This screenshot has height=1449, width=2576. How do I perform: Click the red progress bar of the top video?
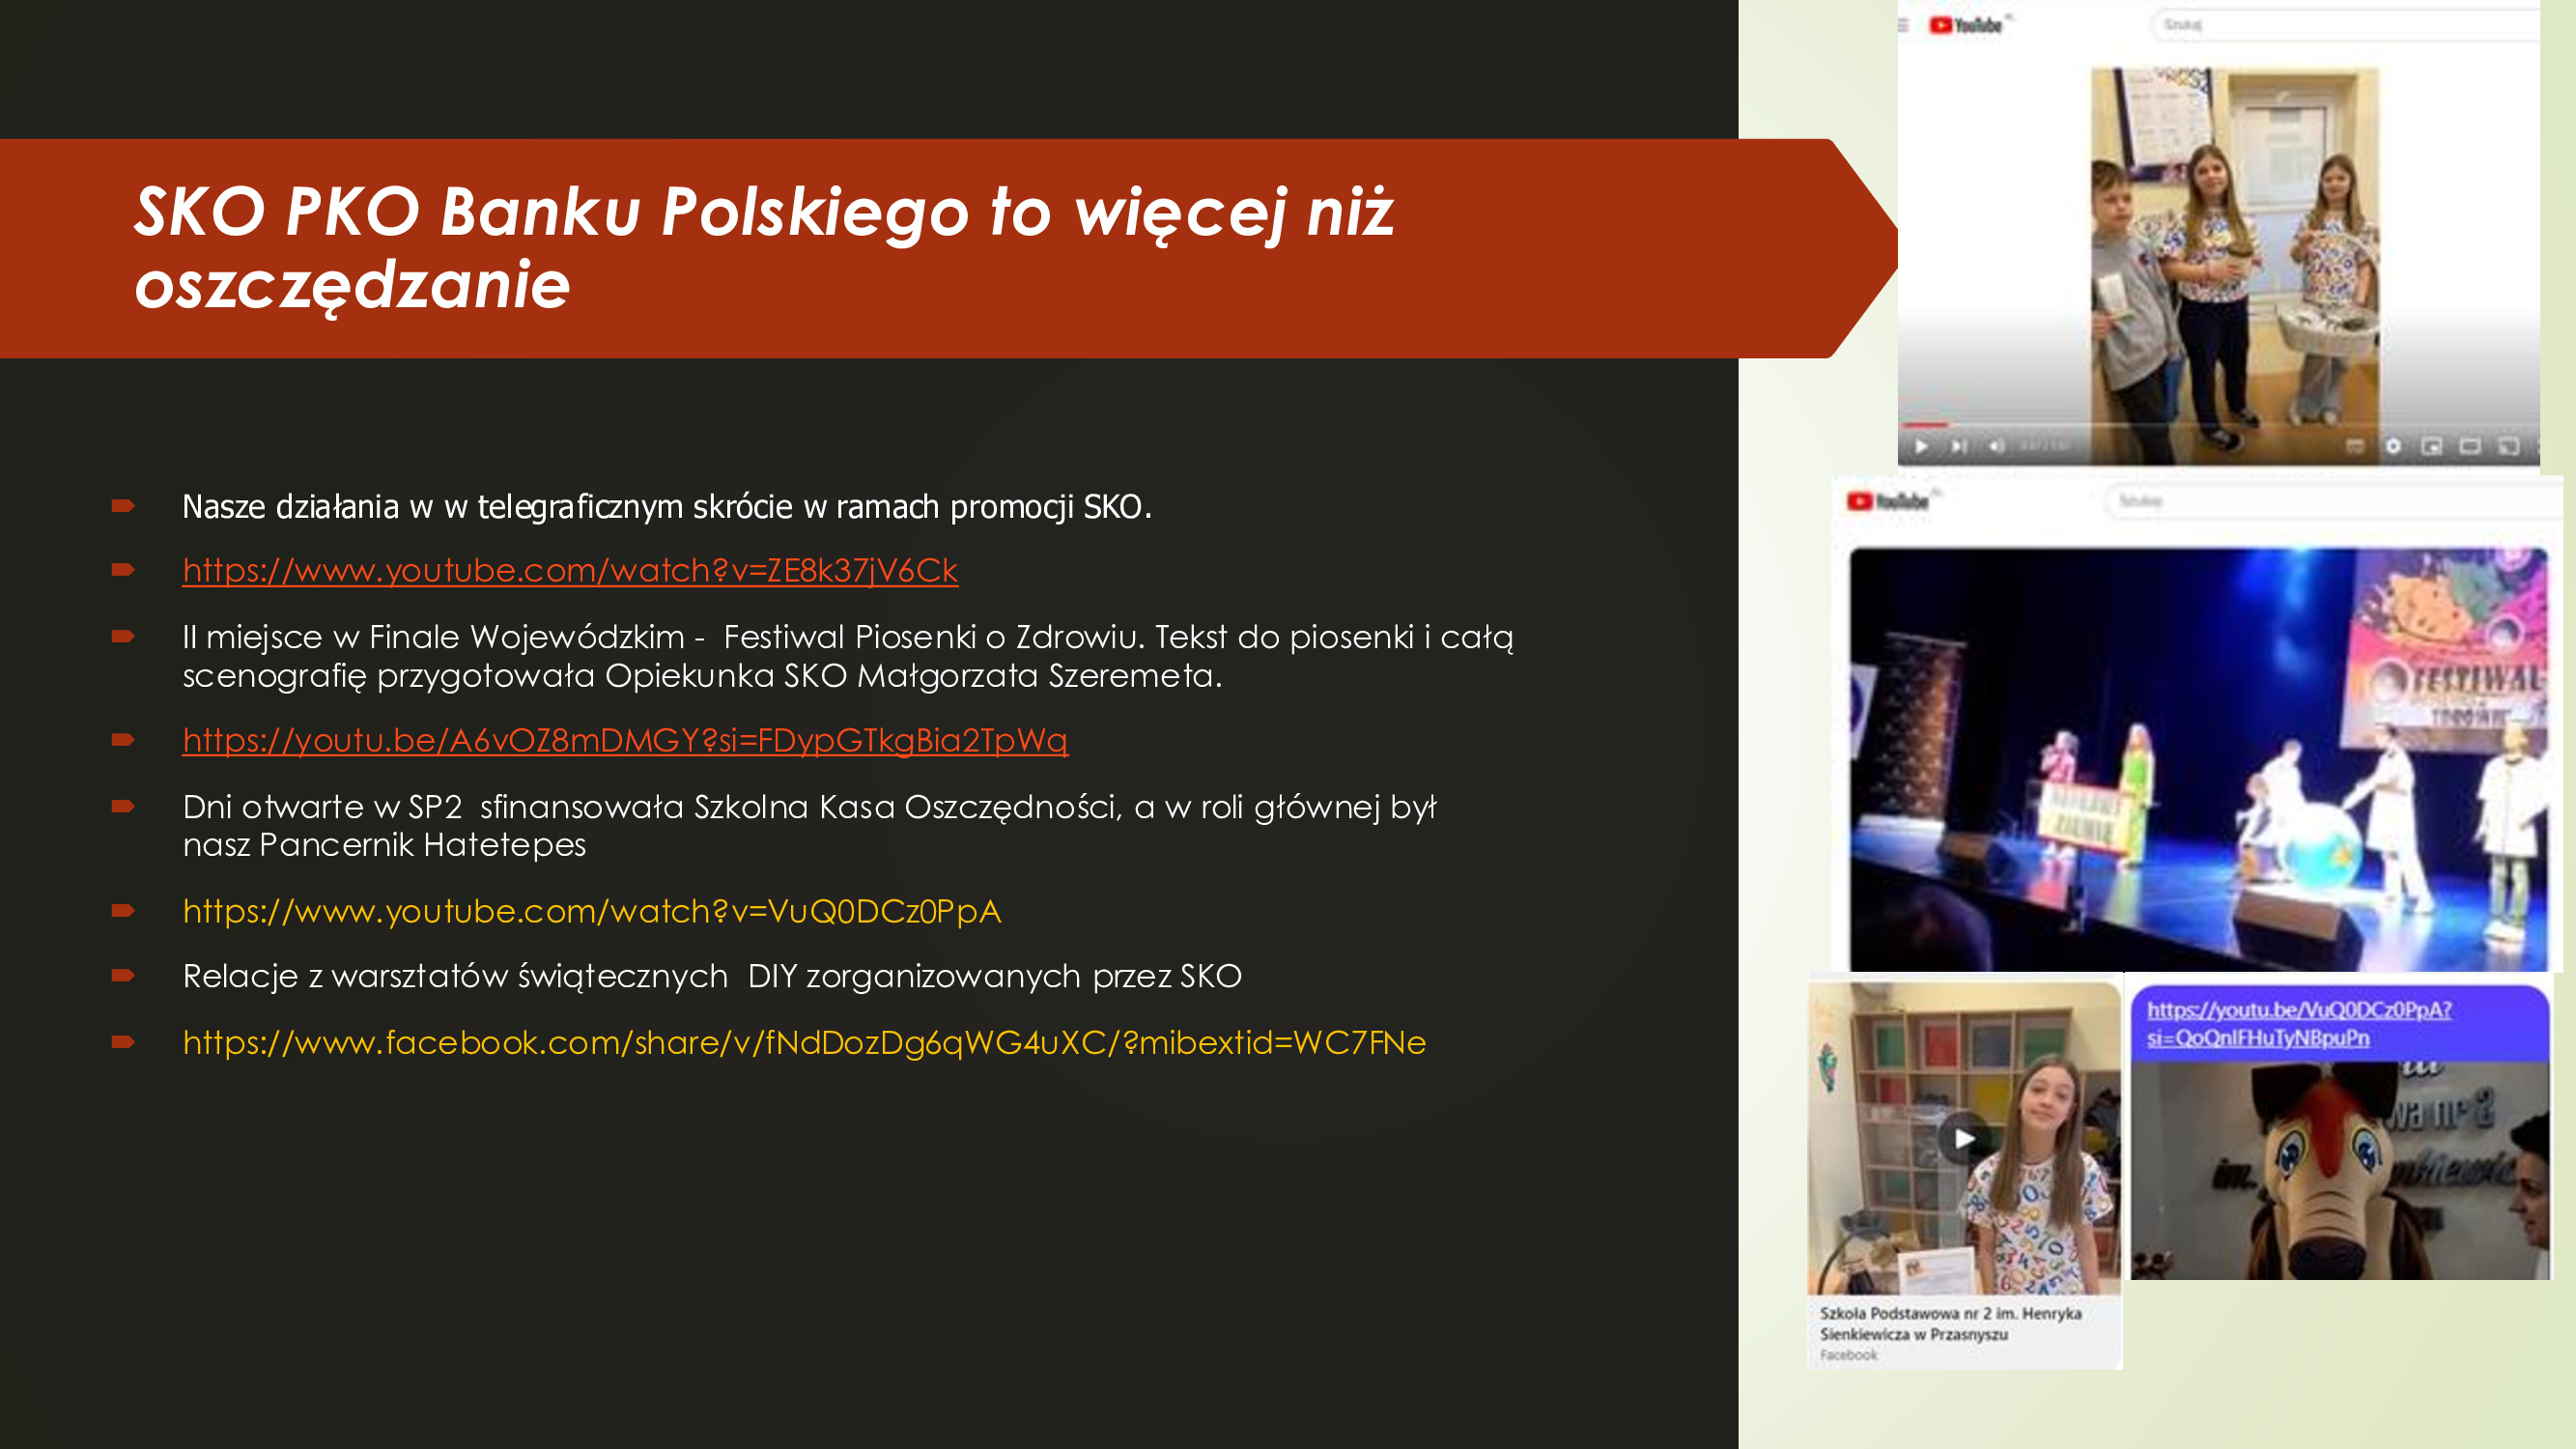[1925, 425]
